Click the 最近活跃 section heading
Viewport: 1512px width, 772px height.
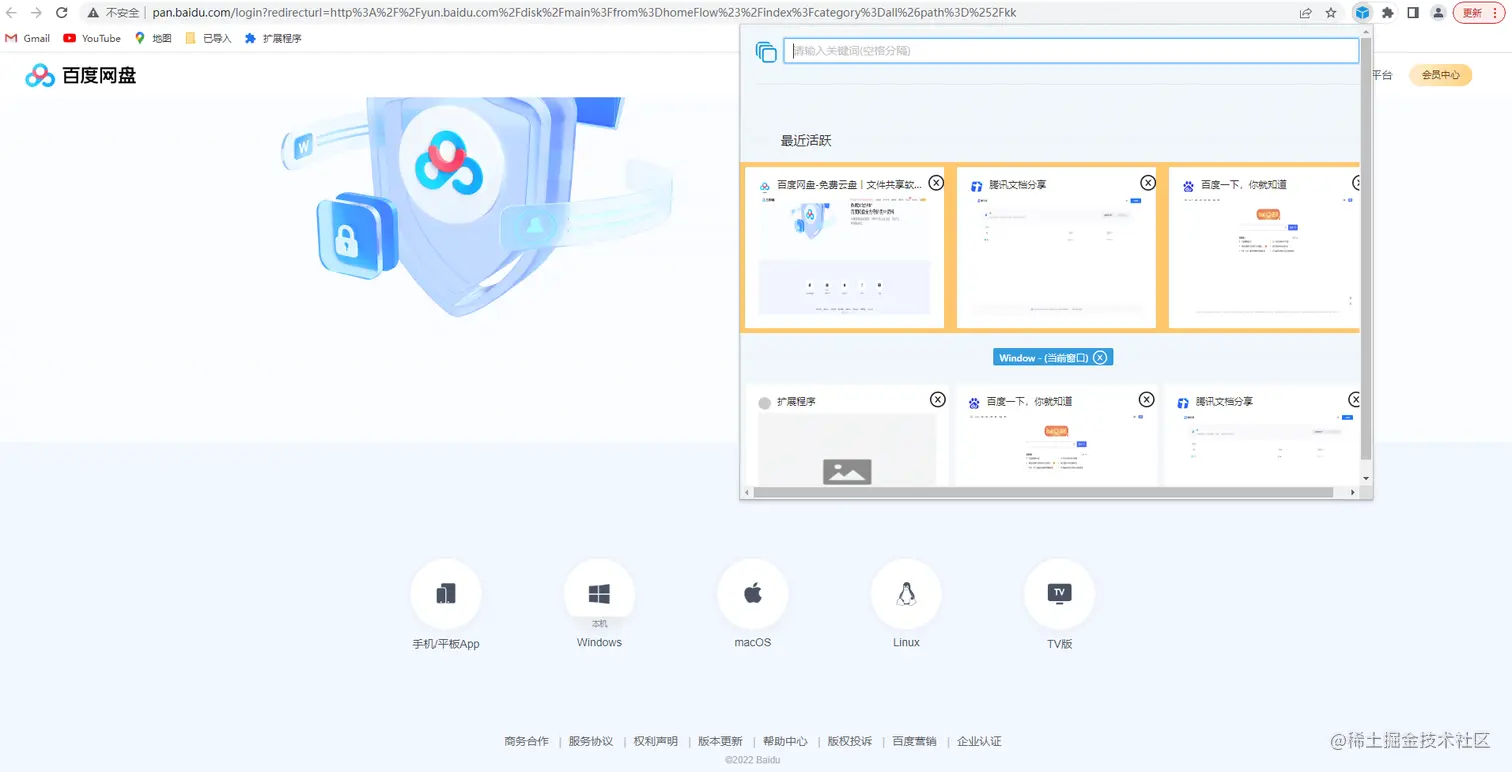click(x=806, y=141)
